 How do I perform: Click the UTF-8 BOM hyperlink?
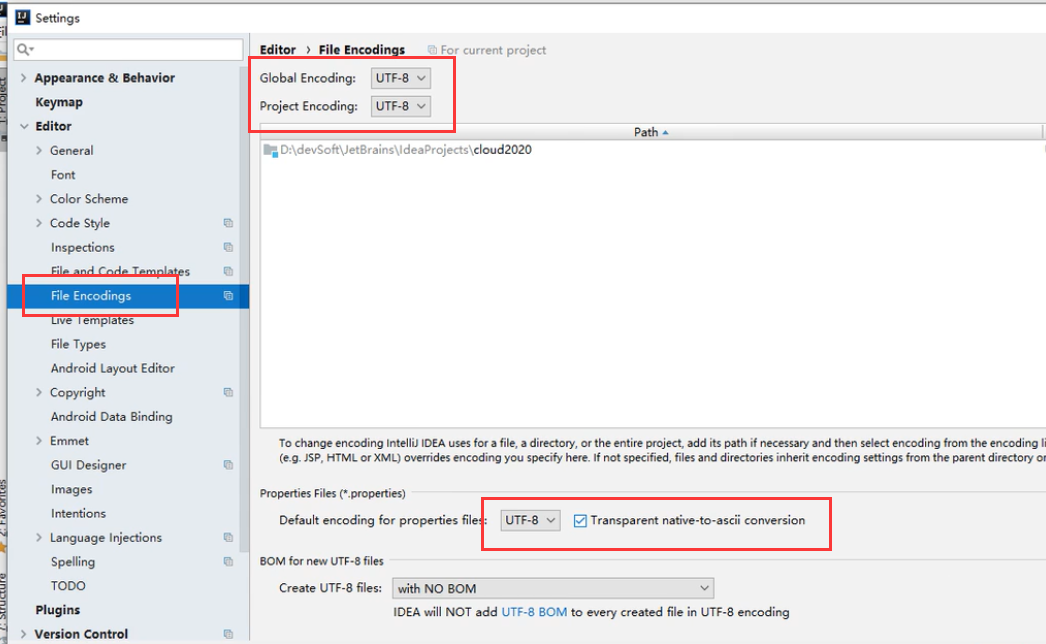534,612
